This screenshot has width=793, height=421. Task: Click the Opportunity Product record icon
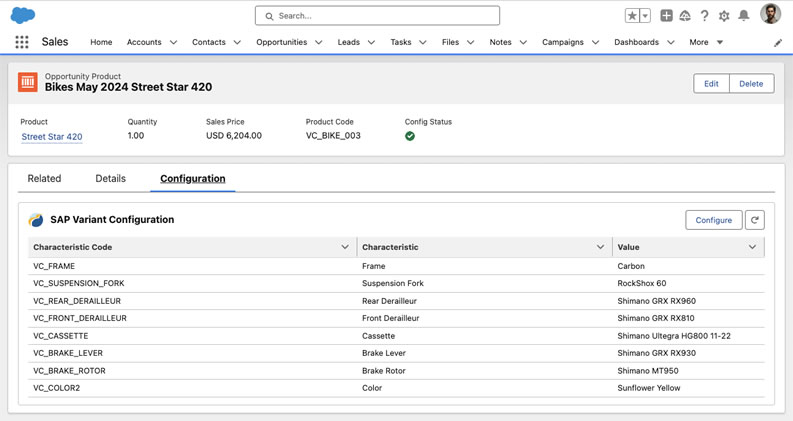tap(28, 82)
